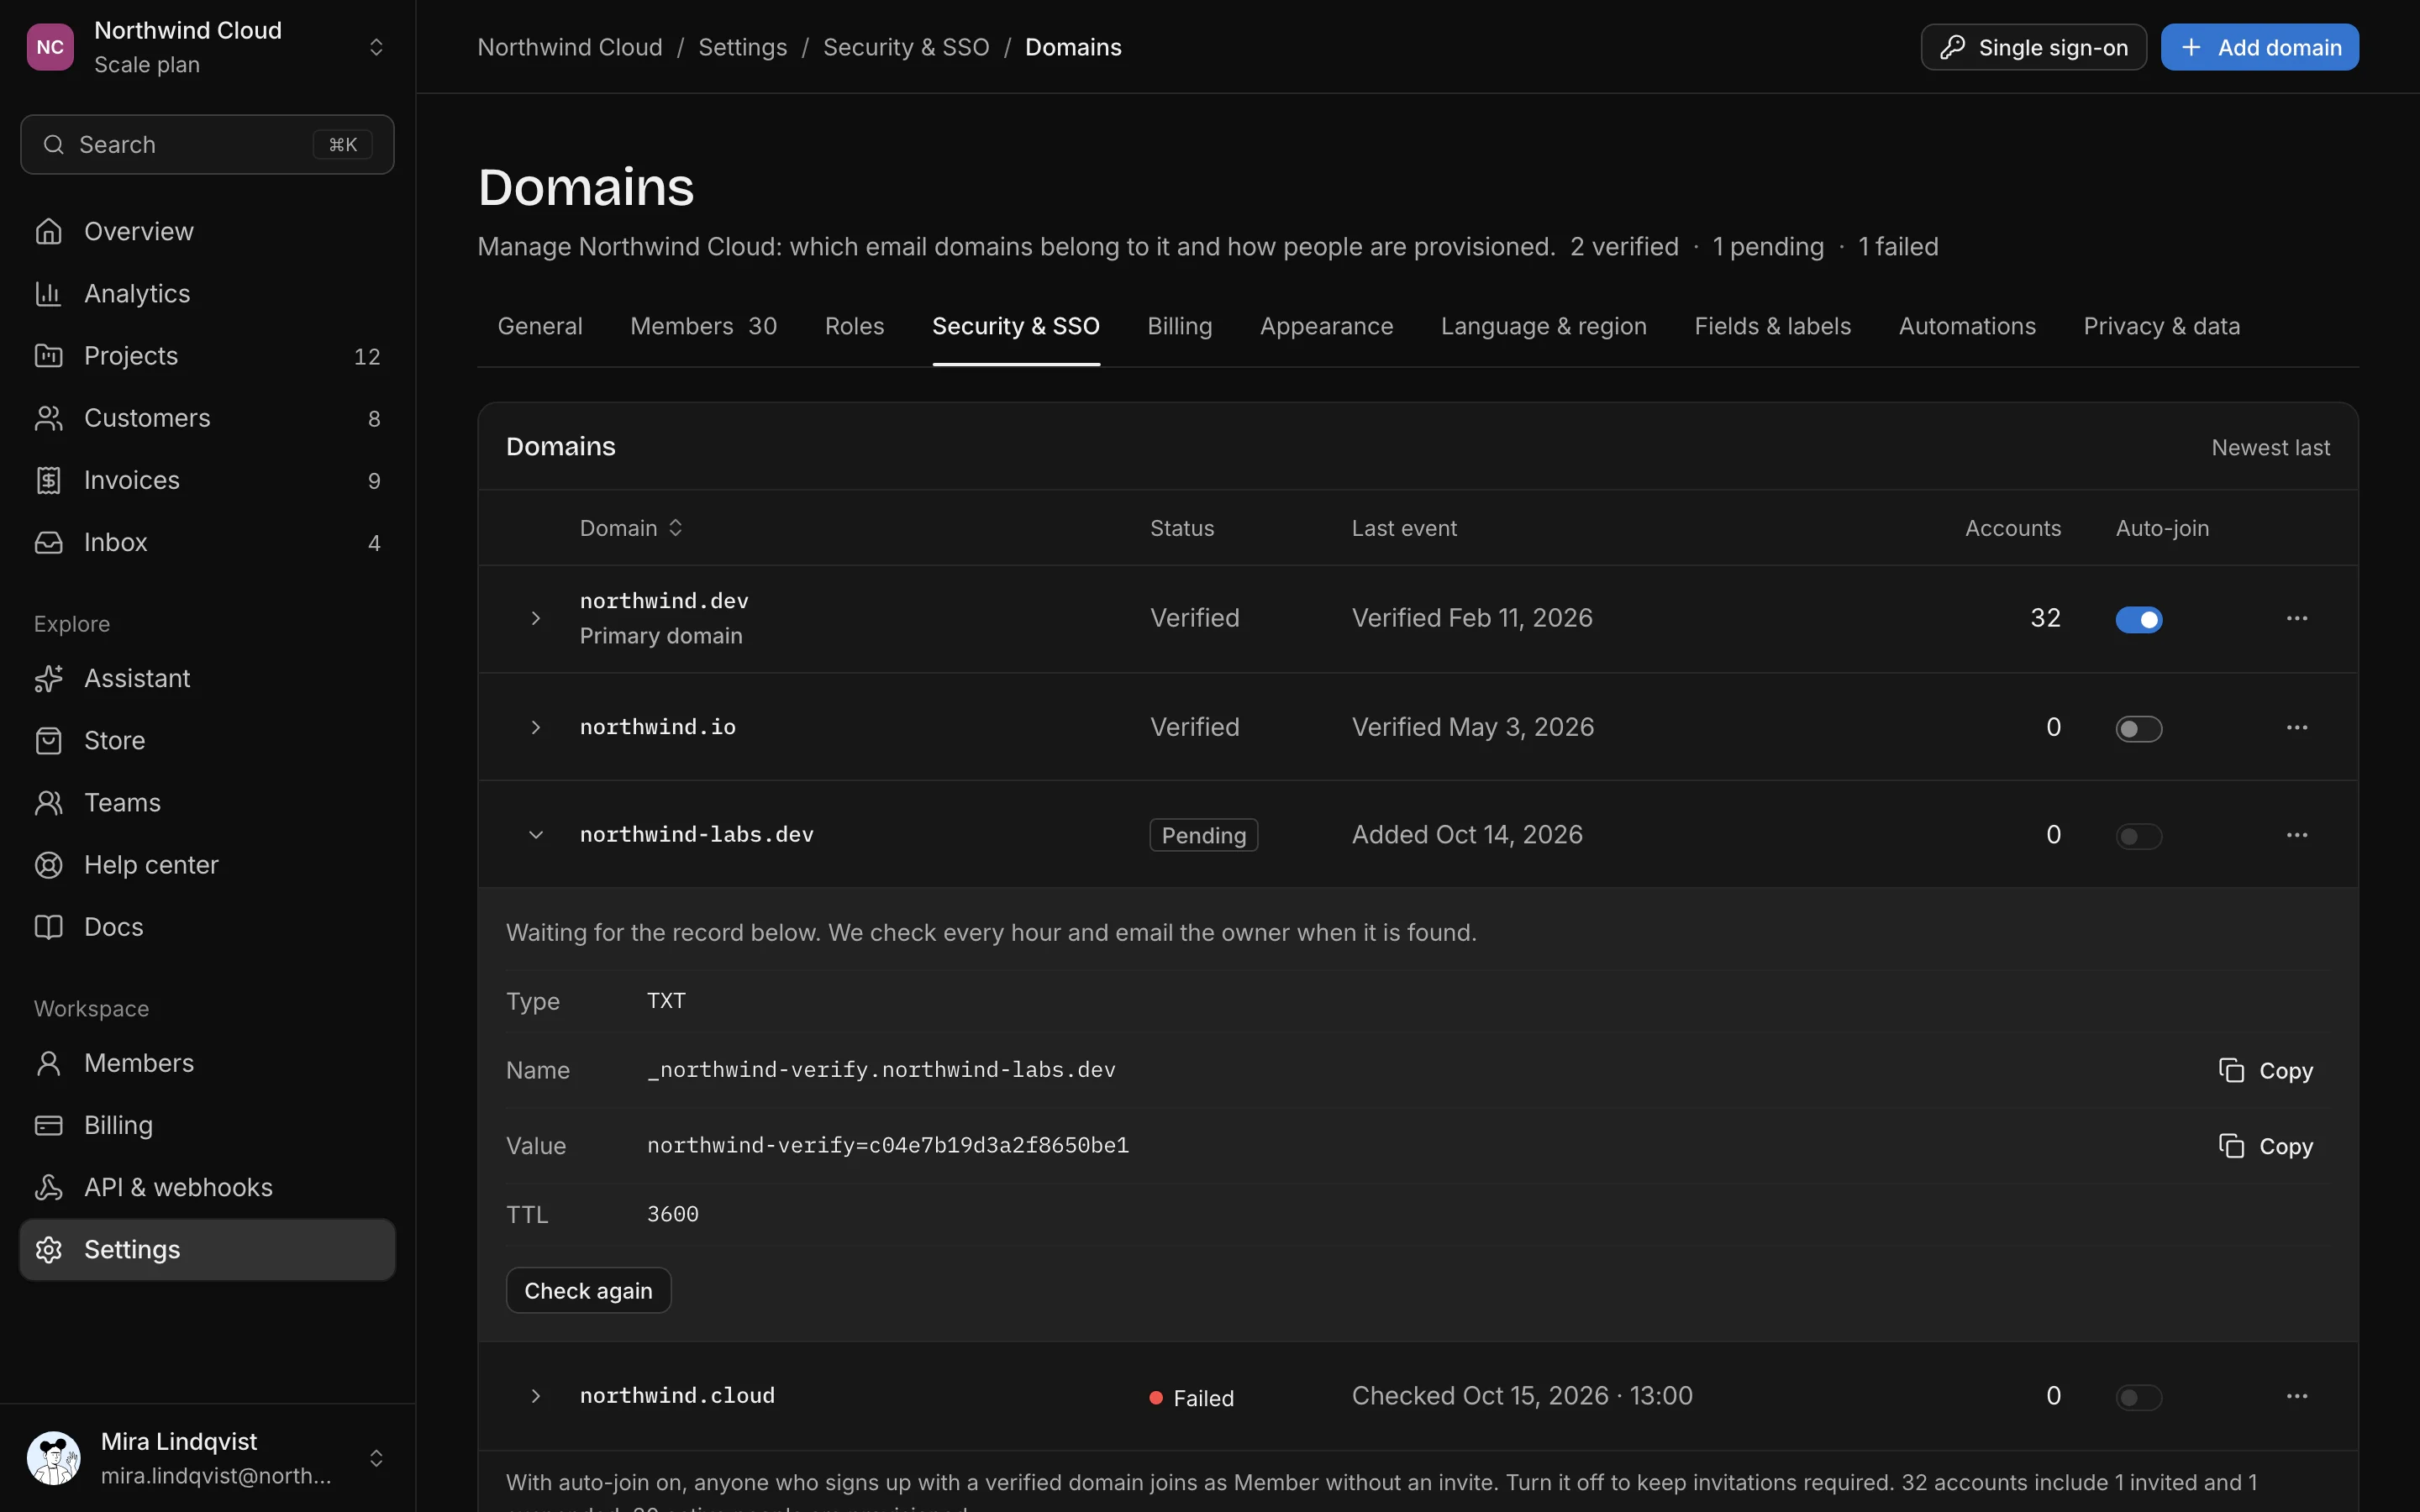The height and width of the screenshot is (1512, 2420).
Task: Sort by the Domain column
Action: click(631, 528)
